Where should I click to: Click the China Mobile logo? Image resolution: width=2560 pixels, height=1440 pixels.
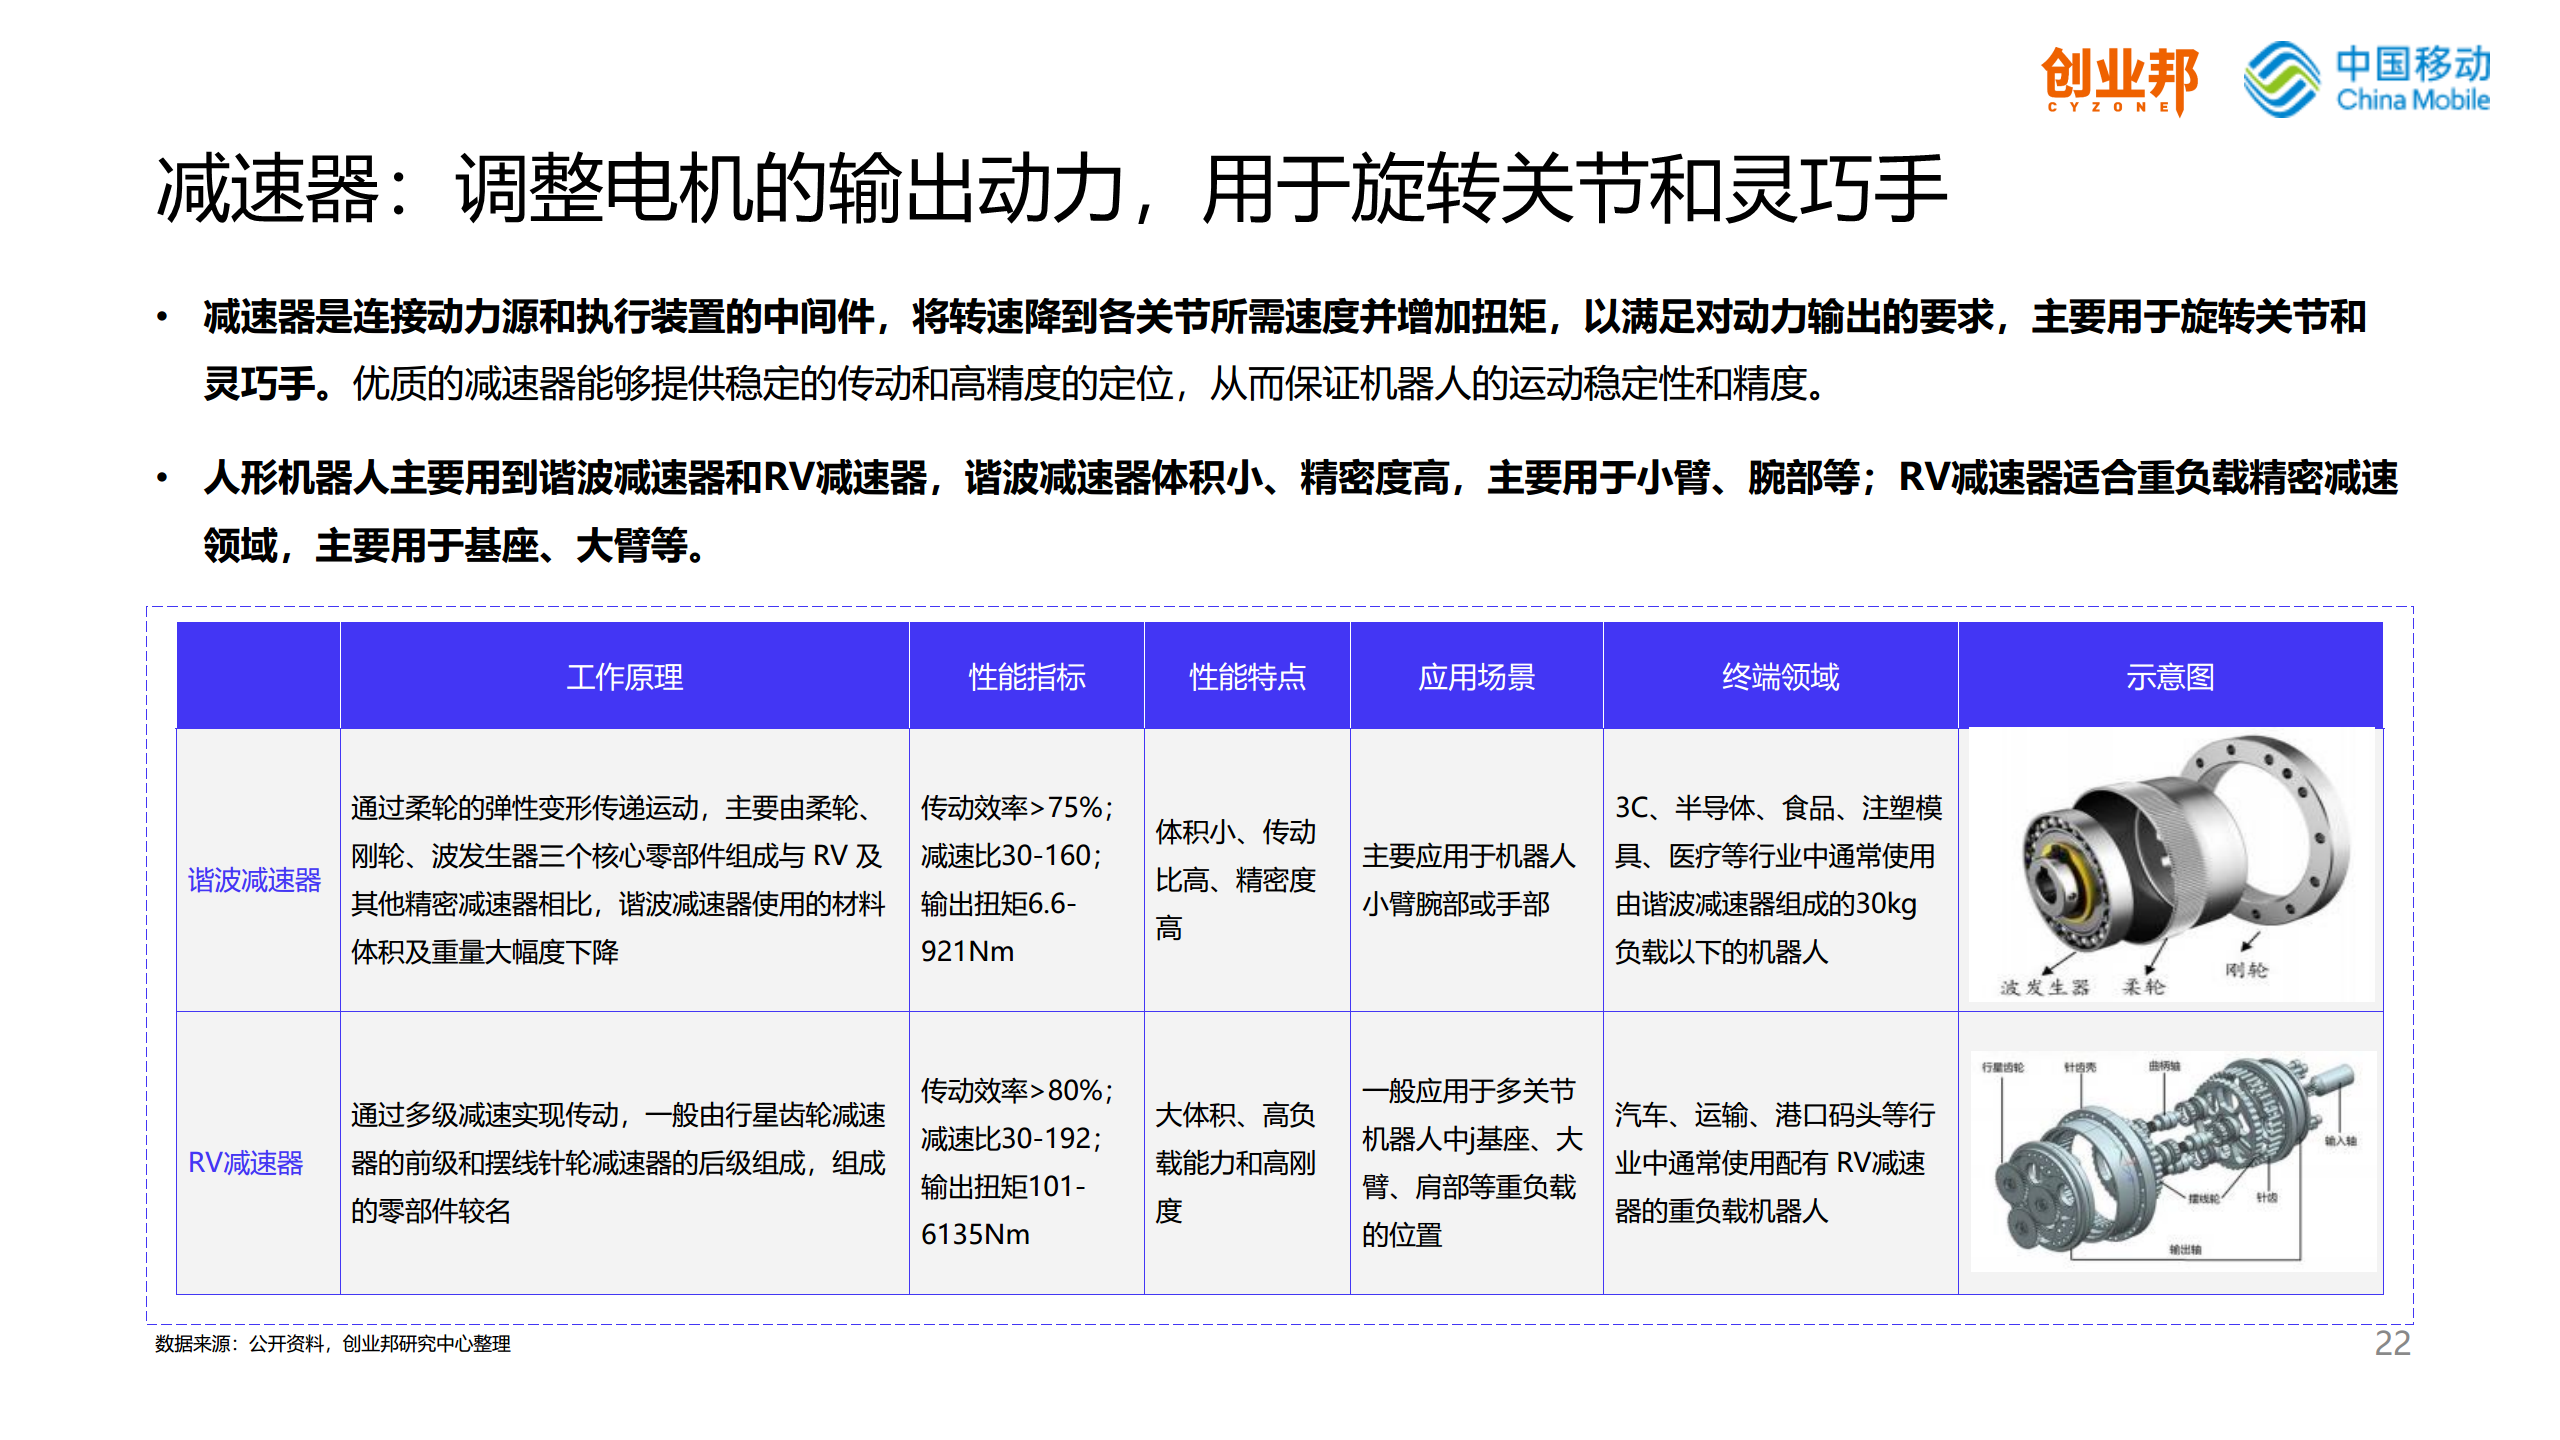(x=2367, y=79)
